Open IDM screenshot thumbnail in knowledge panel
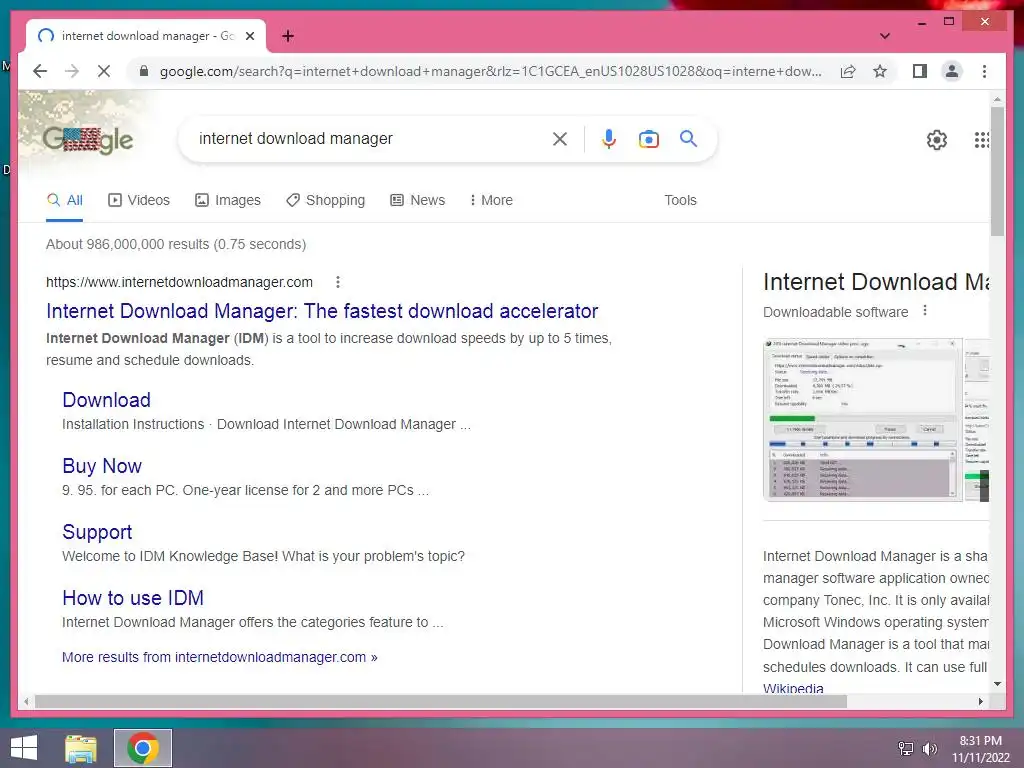1024x768 pixels. tap(862, 420)
